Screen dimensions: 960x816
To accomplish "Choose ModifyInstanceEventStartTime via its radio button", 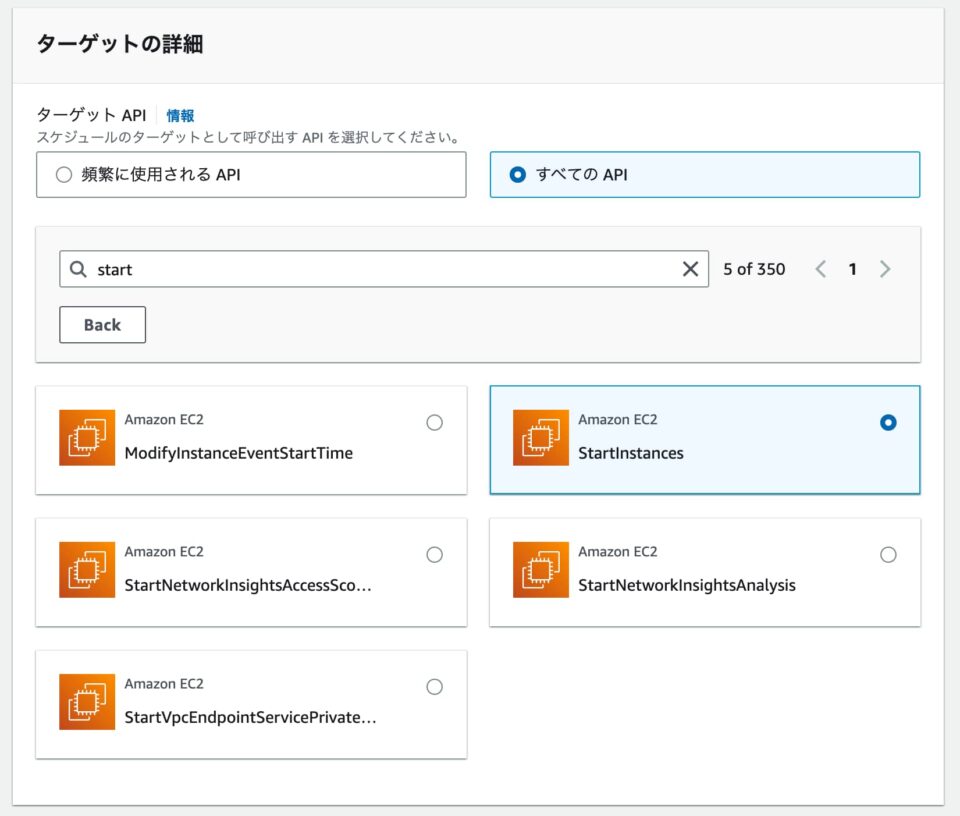I will click(434, 422).
